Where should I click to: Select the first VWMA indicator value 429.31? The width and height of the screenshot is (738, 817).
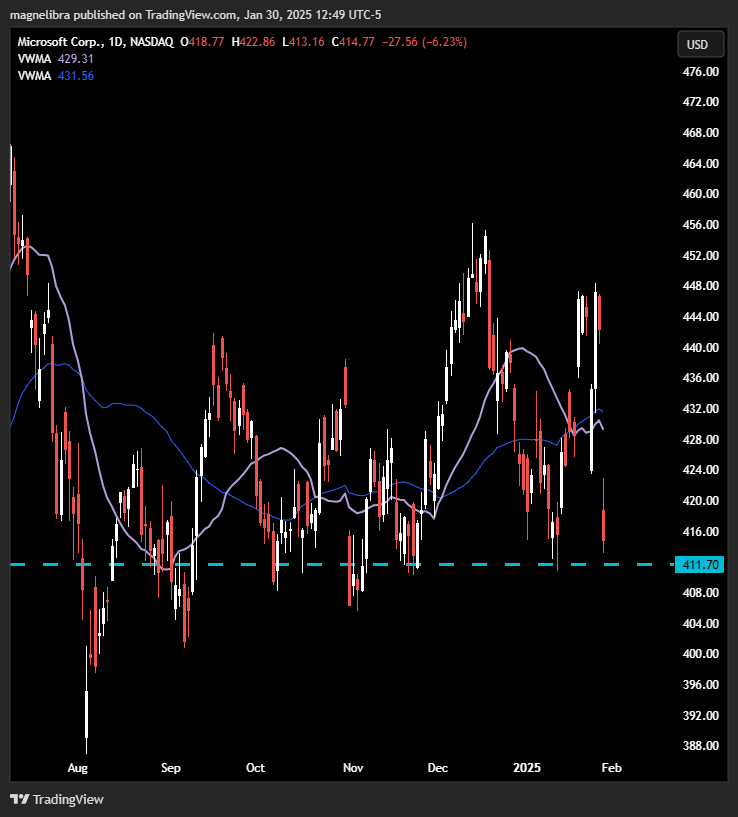click(76, 59)
